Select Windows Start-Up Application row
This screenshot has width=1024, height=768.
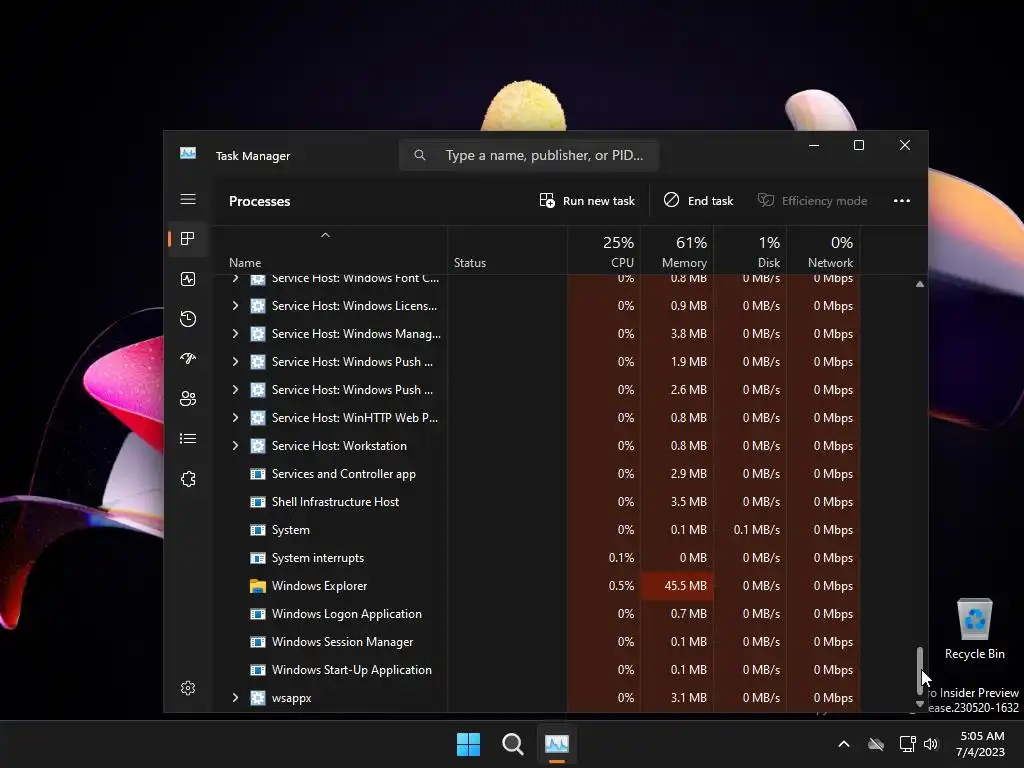(x=537, y=670)
